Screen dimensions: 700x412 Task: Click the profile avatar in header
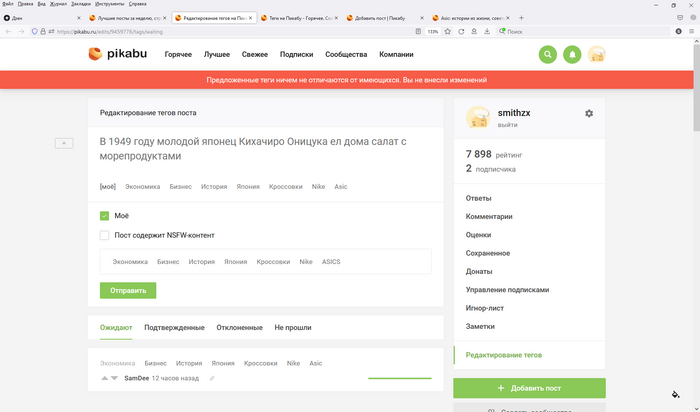[596, 54]
